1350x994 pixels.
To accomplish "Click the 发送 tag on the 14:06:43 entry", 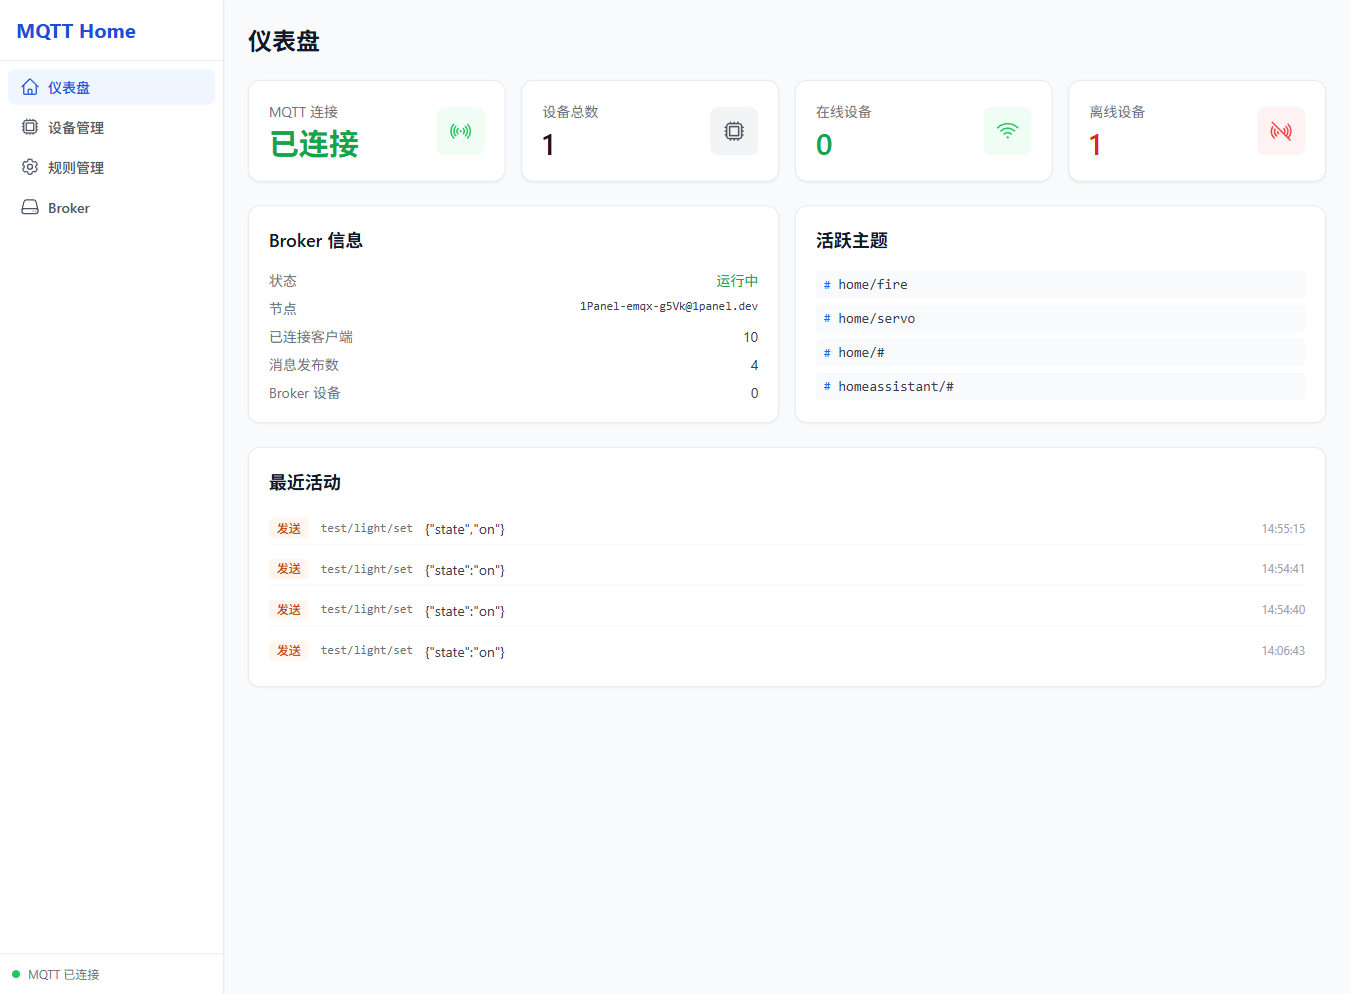I will pyautogui.click(x=289, y=651).
